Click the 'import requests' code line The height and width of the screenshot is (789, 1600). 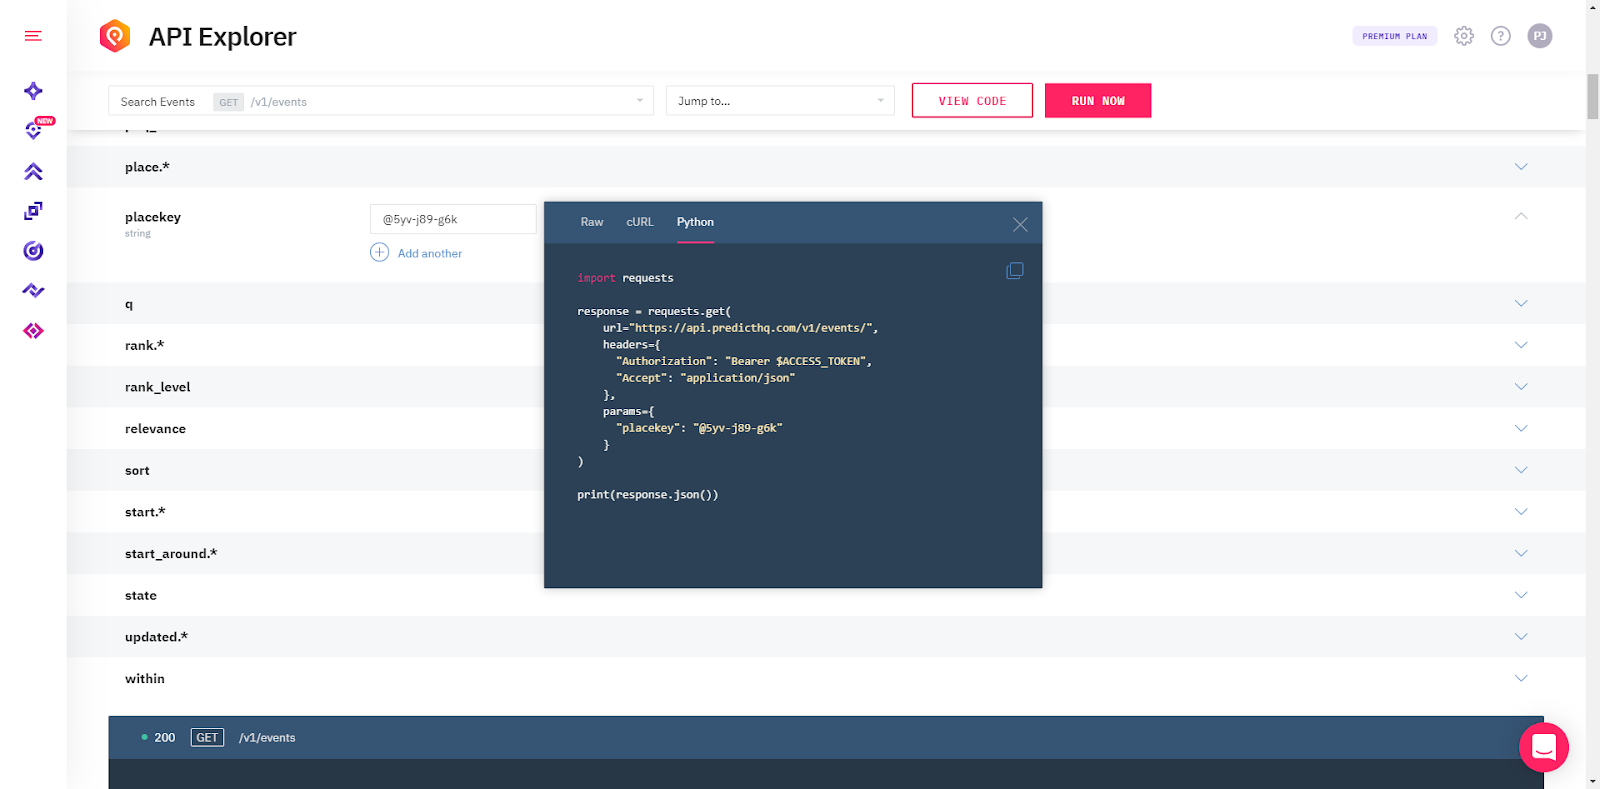pyautogui.click(x=625, y=278)
